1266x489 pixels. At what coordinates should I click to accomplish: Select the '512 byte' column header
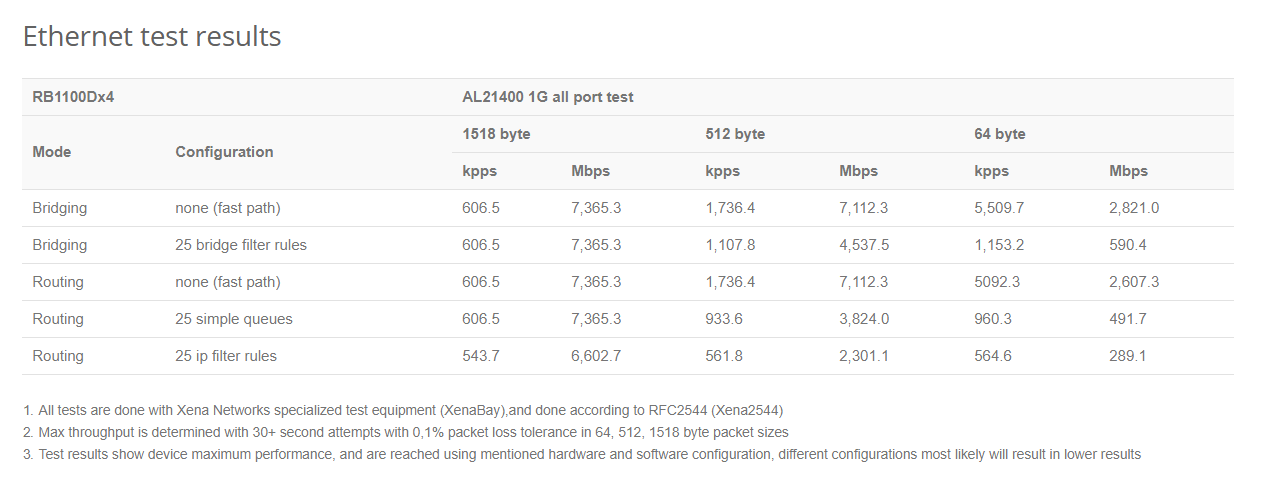pos(735,134)
